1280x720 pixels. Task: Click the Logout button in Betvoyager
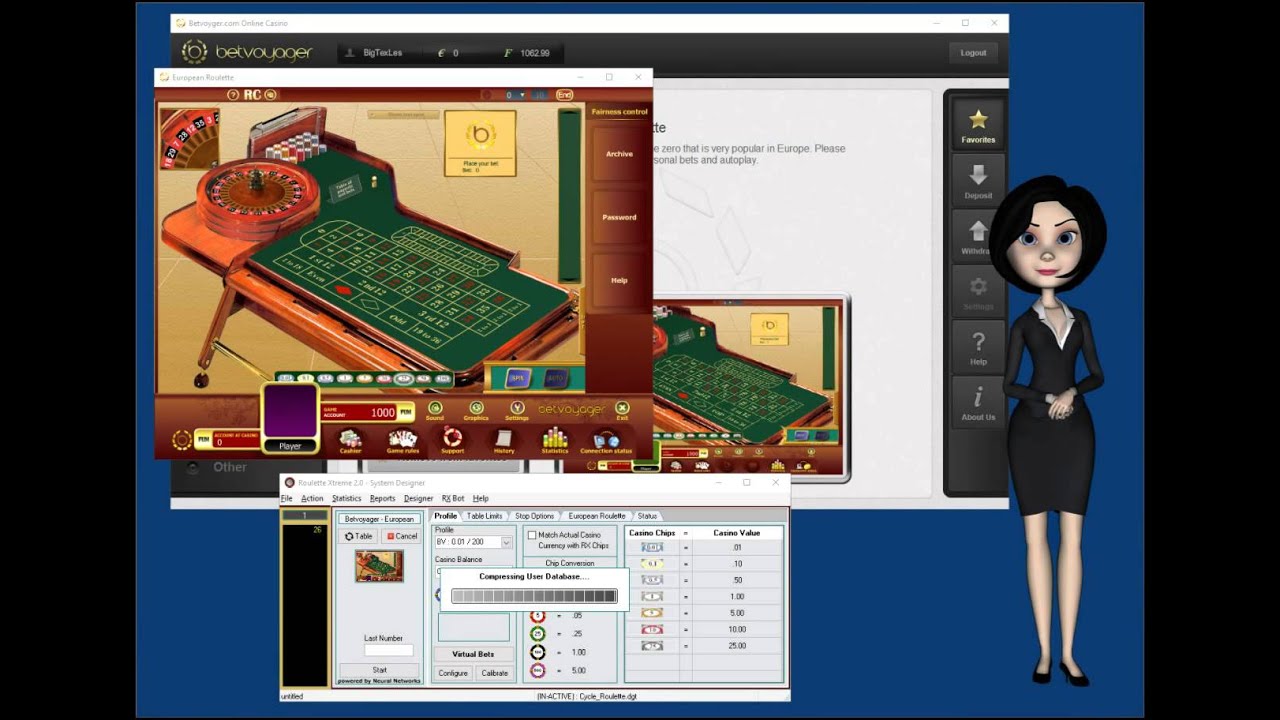click(x=973, y=53)
